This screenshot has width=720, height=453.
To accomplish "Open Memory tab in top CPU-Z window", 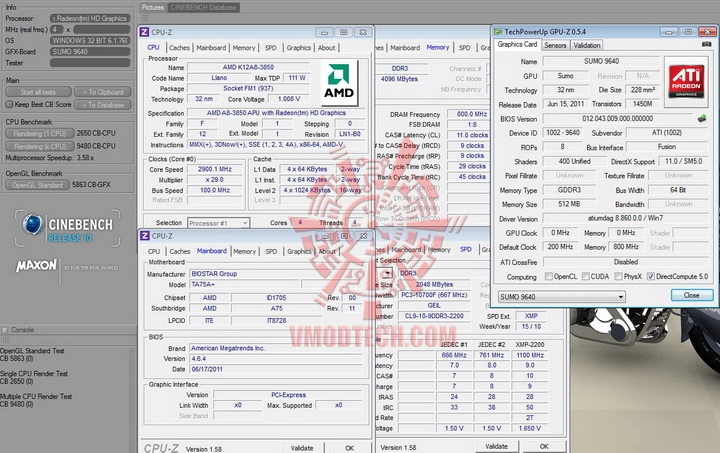I will coord(244,48).
